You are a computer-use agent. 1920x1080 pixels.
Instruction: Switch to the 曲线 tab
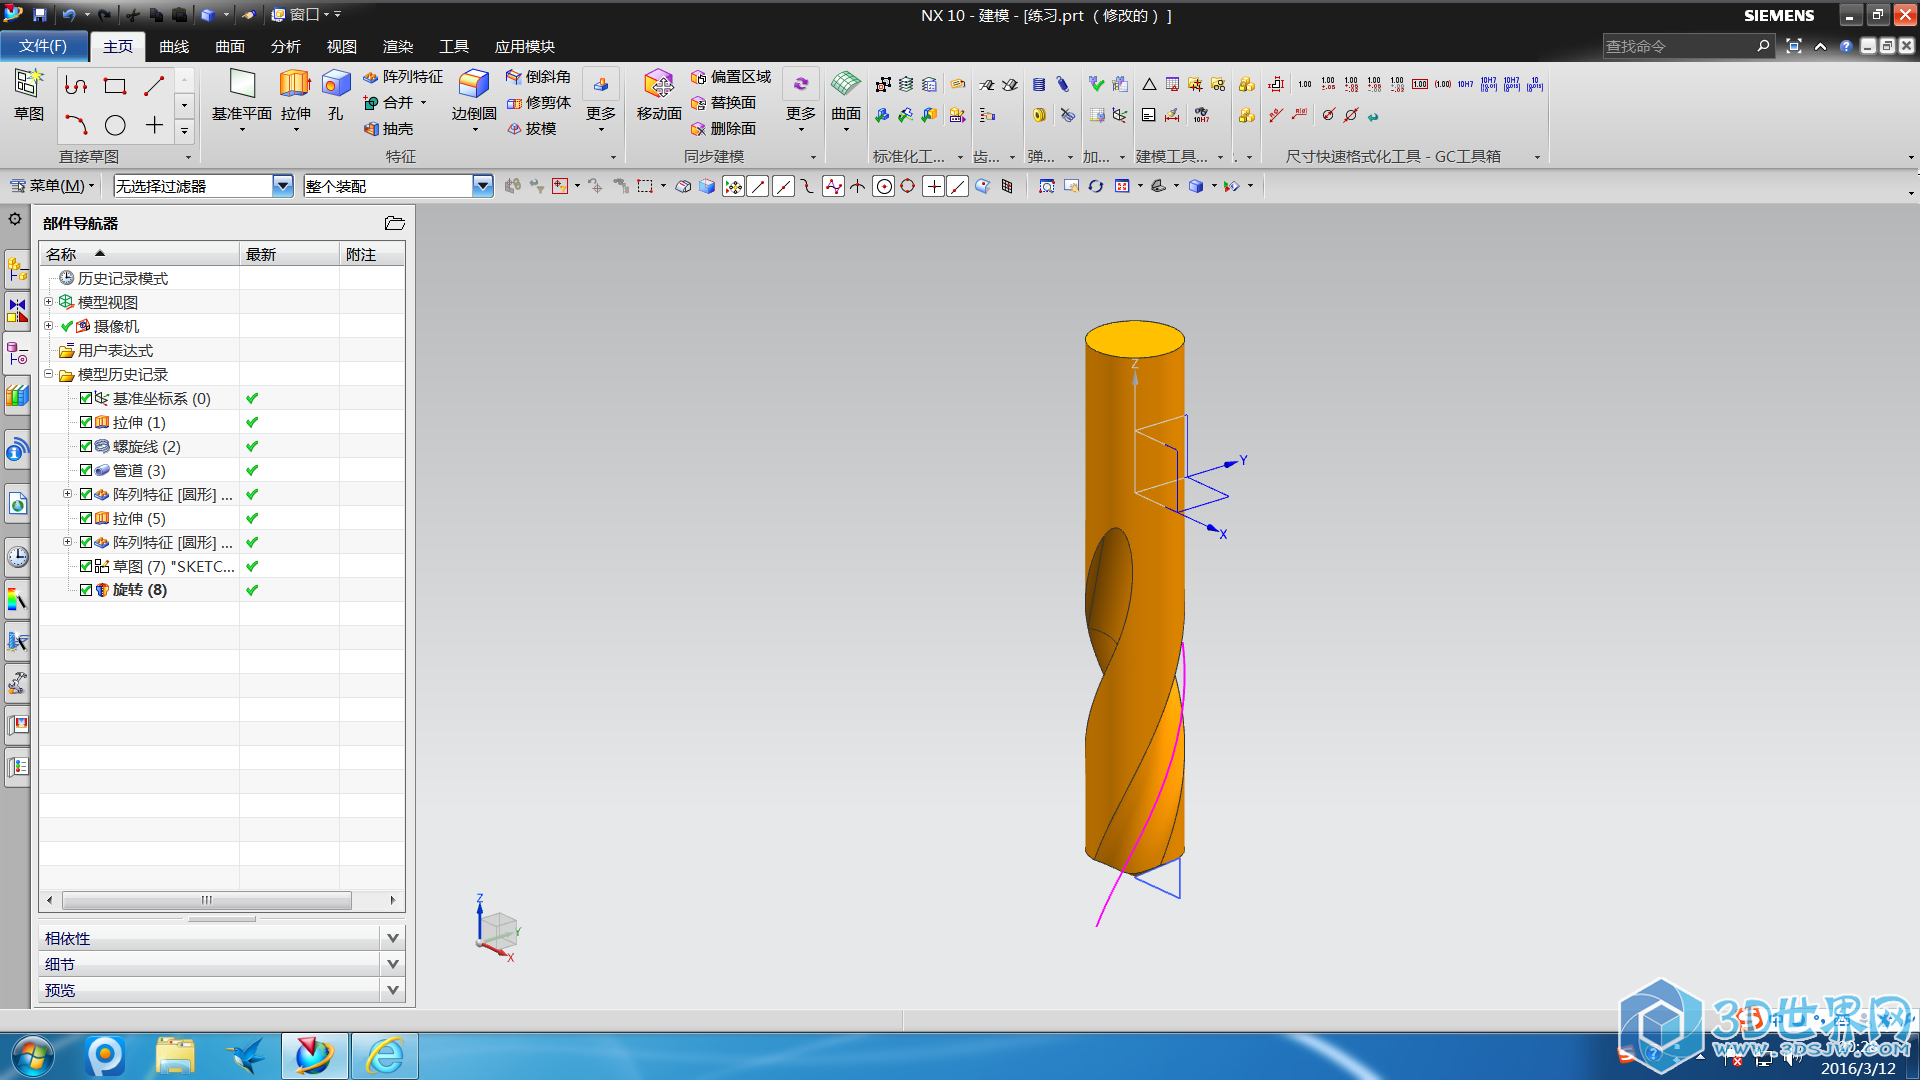click(174, 46)
